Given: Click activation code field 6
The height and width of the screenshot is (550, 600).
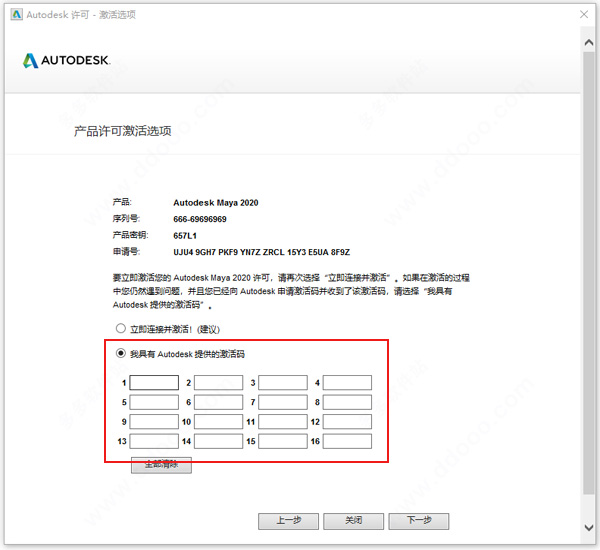Looking at the screenshot, I should (218, 402).
